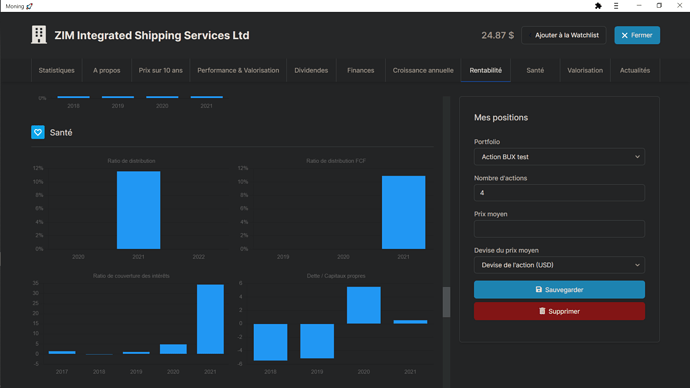Add stock via Ajouter à la Watchlist

pos(564,35)
